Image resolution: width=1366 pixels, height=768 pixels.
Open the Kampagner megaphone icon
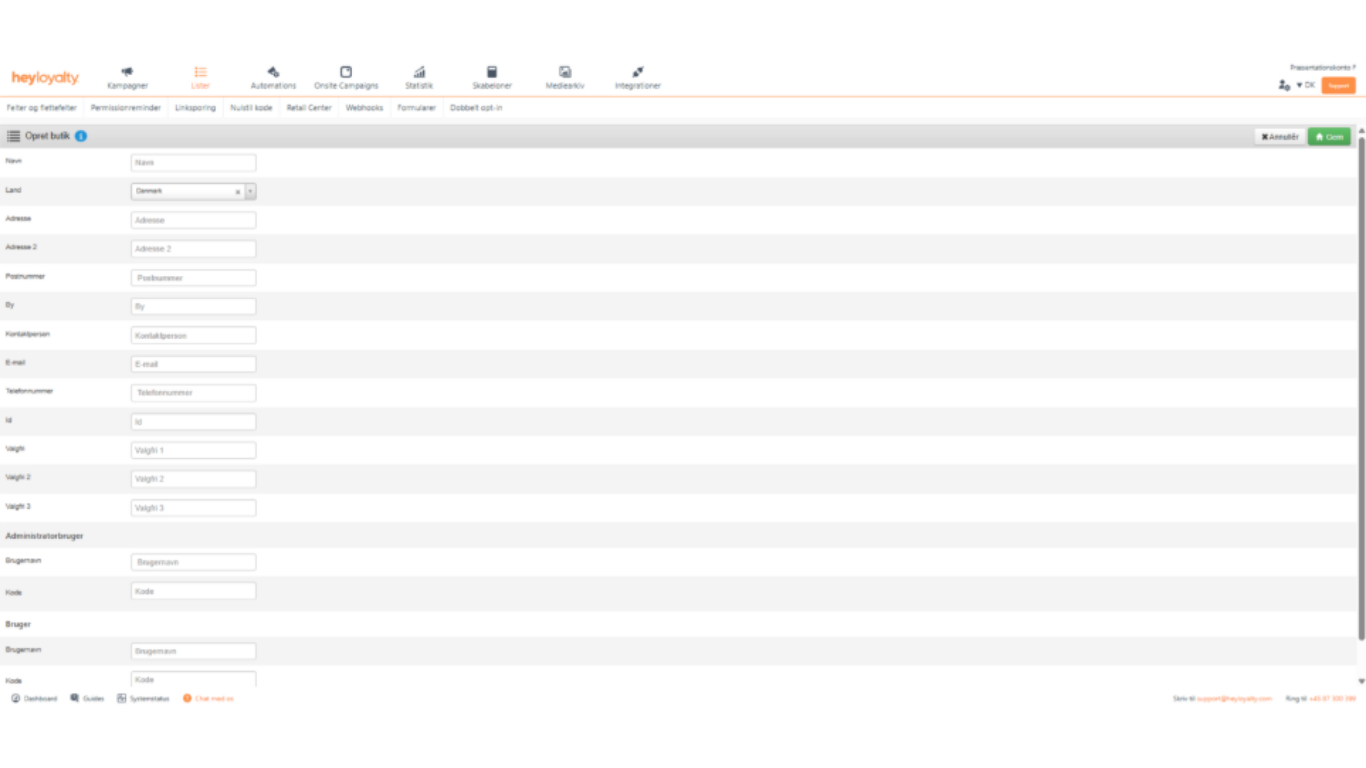(127, 72)
